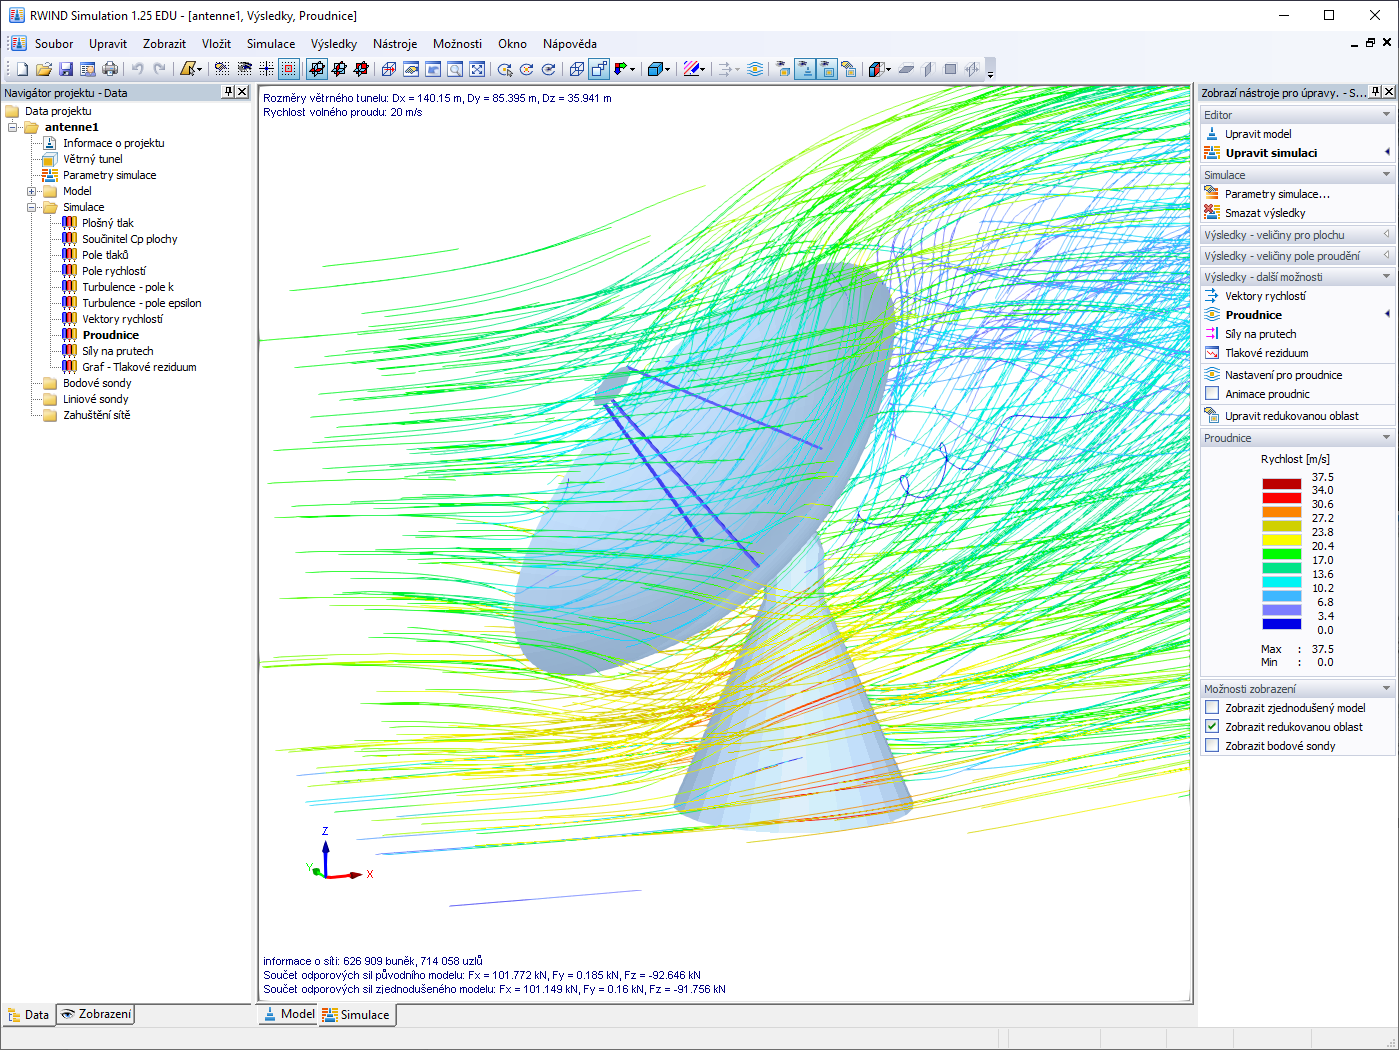
Task: Open the Výsledky menu
Action: click(334, 44)
